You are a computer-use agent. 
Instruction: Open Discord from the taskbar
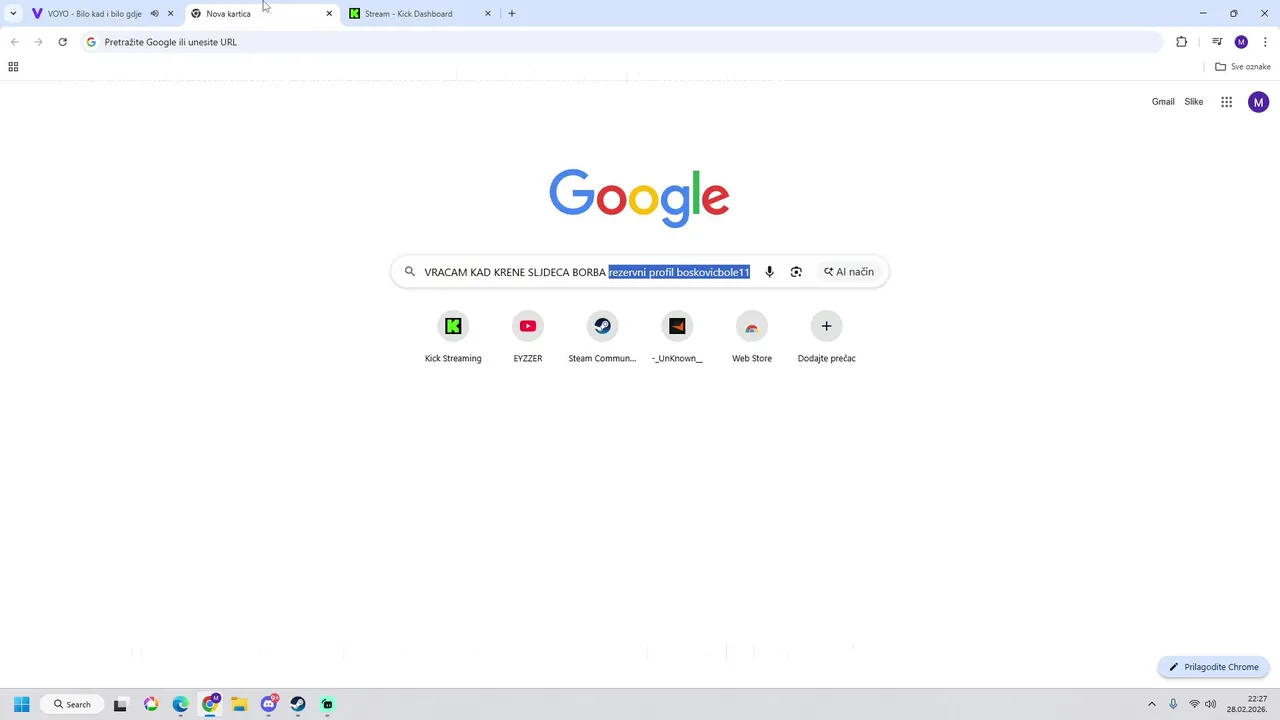tap(269, 704)
